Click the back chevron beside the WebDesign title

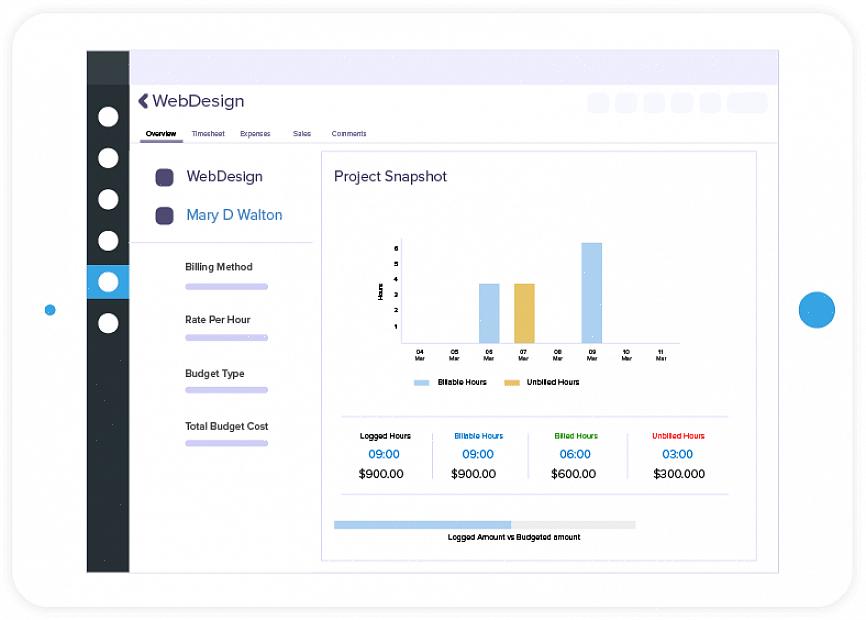coord(143,101)
